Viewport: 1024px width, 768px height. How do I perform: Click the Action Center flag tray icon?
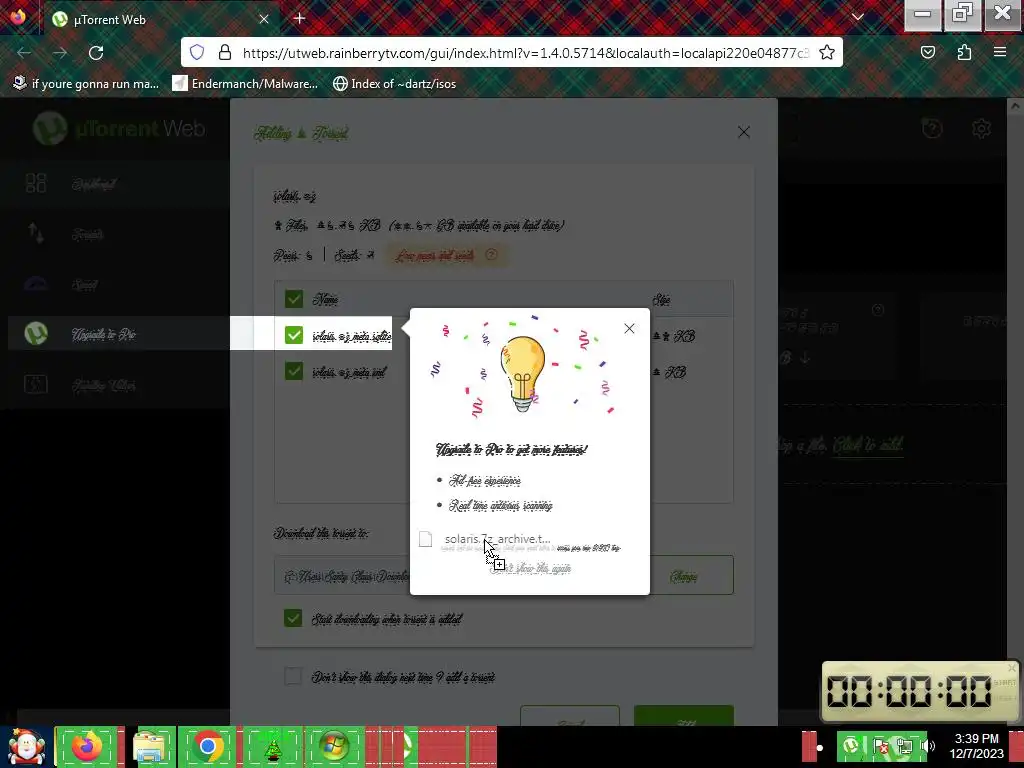tap(880, 745)
